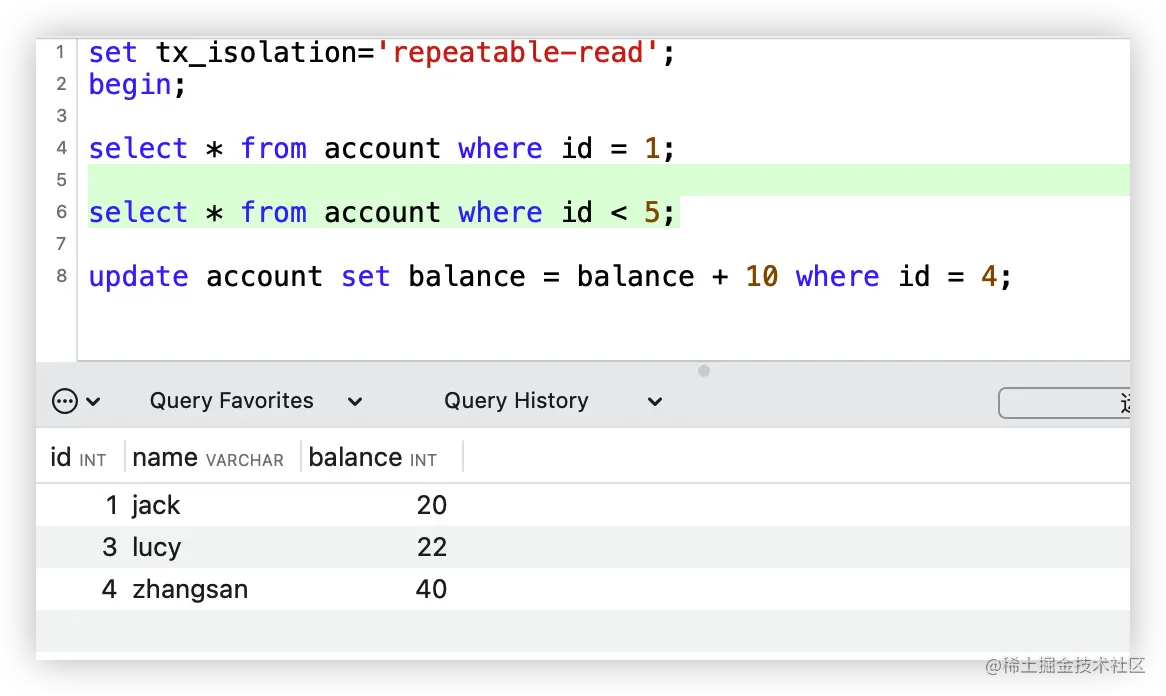
Task: Click the empty highlighted line 5
Action: click(608, 181)
